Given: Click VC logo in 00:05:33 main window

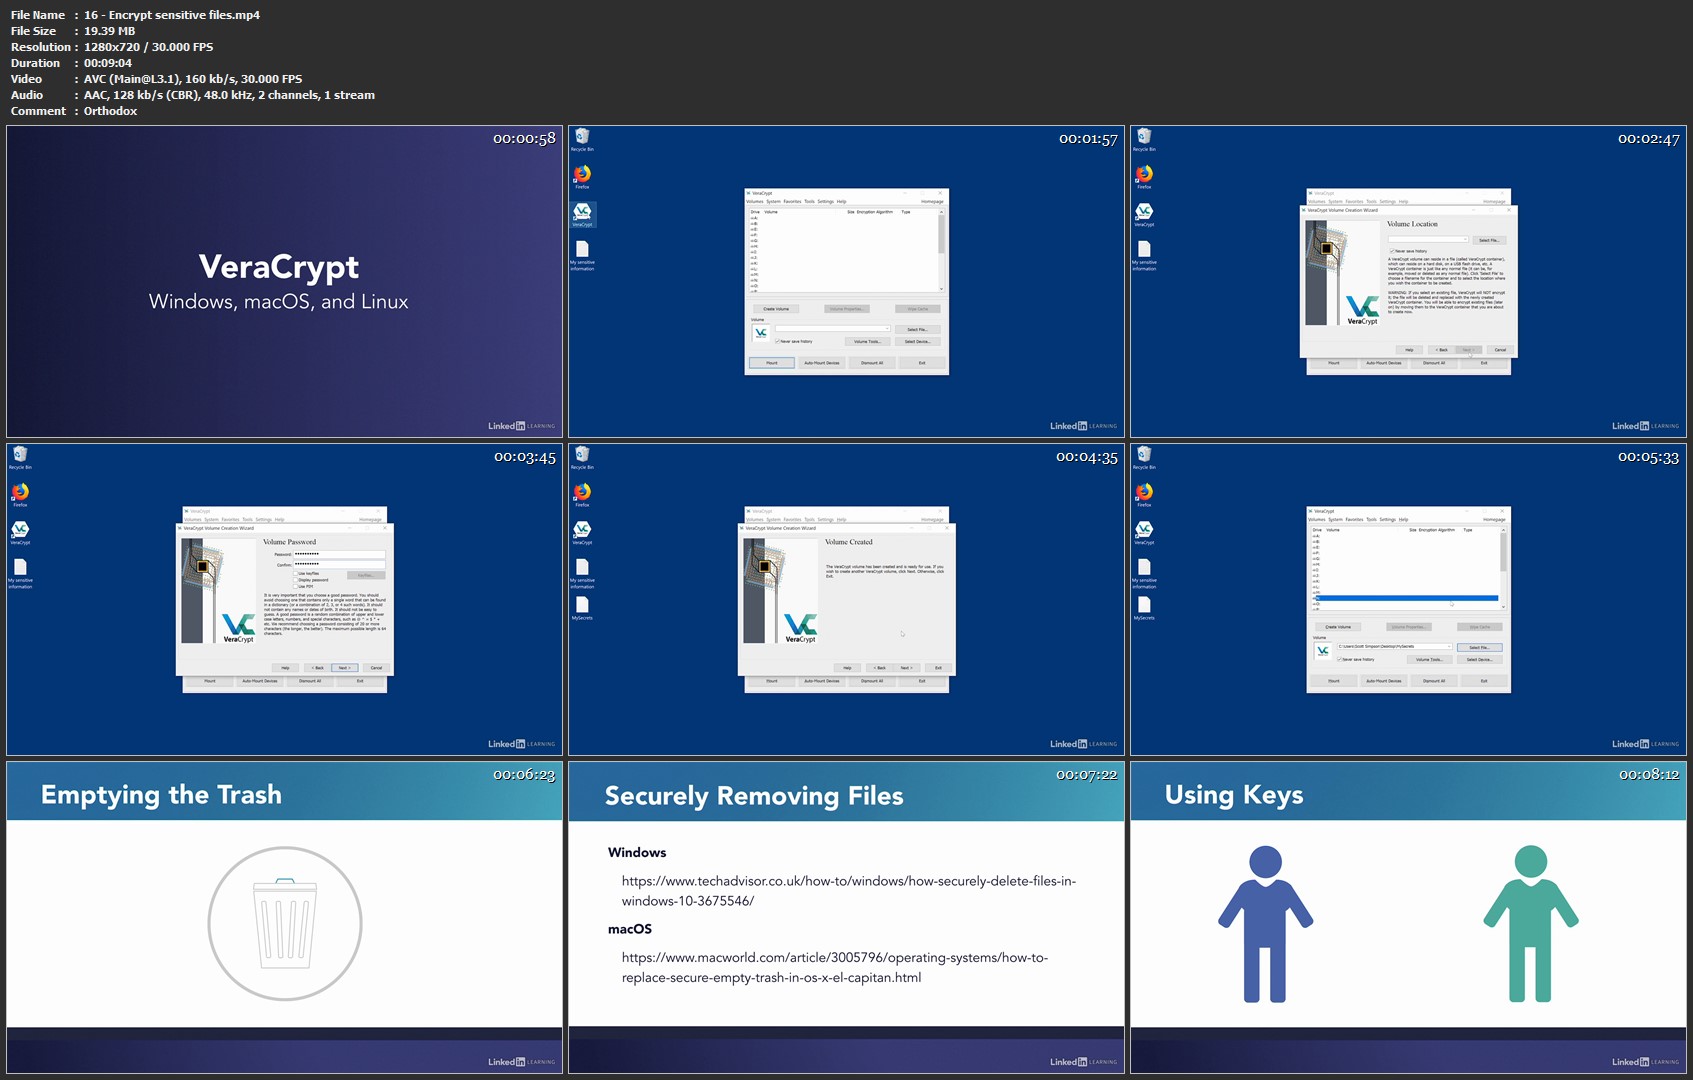Looking at the screenshot, I should [1323, 651].
